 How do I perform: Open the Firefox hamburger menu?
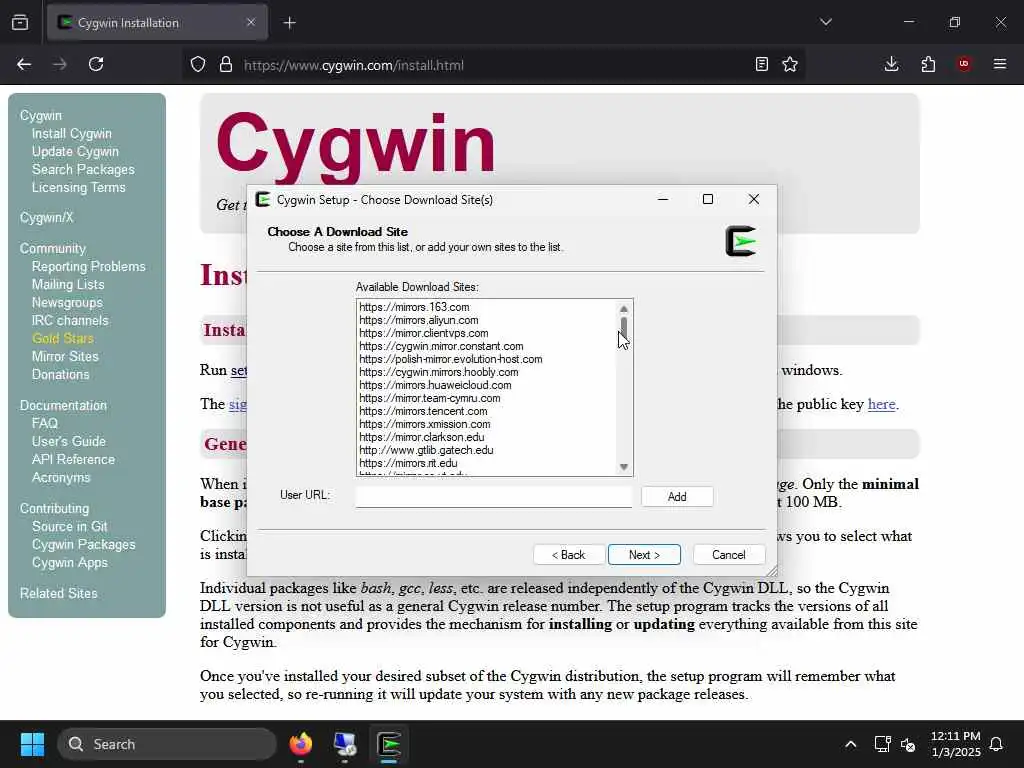click(1000, 64)
